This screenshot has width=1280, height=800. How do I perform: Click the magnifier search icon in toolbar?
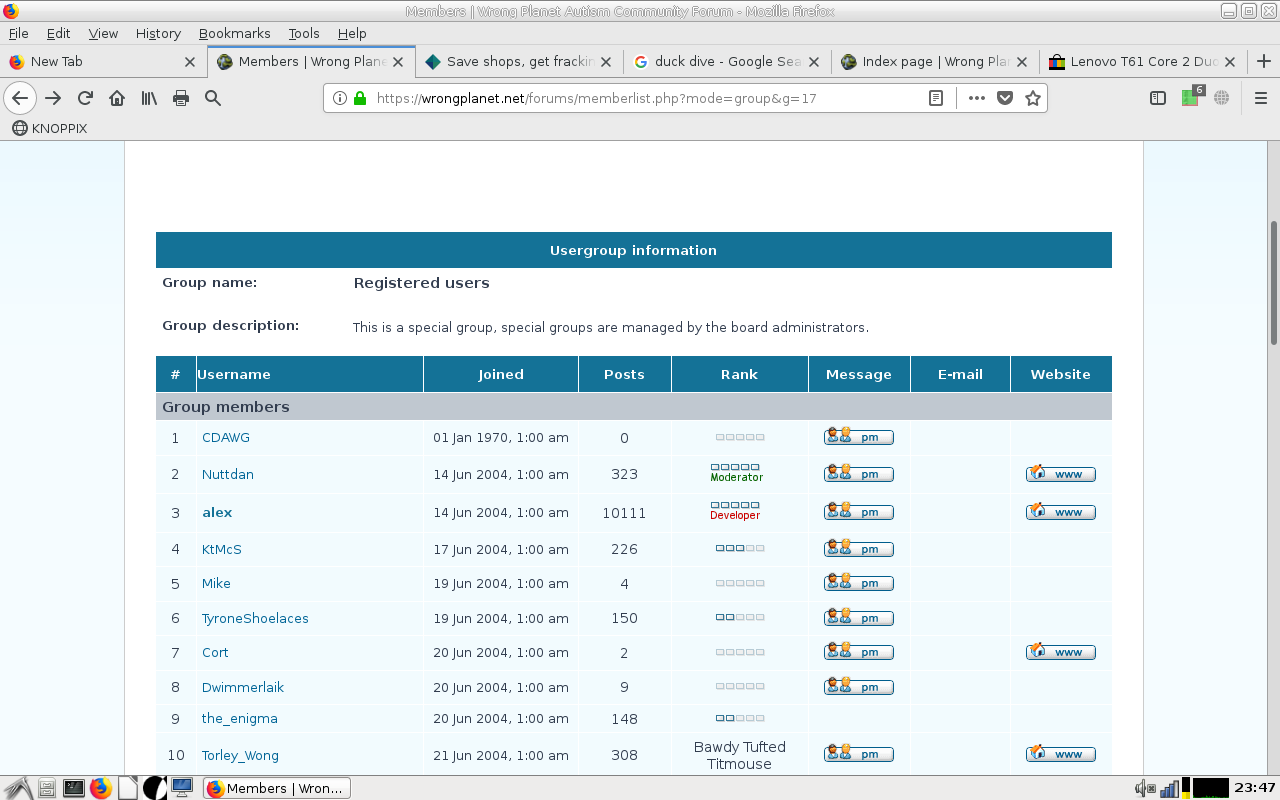tap(213, 98)
